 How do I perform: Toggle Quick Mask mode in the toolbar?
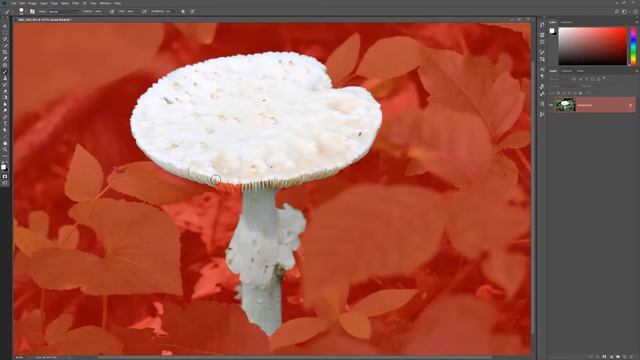point(5,176)
